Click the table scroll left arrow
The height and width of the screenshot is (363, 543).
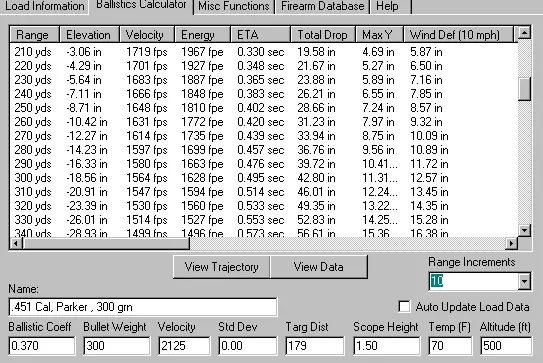pos(16,244)
